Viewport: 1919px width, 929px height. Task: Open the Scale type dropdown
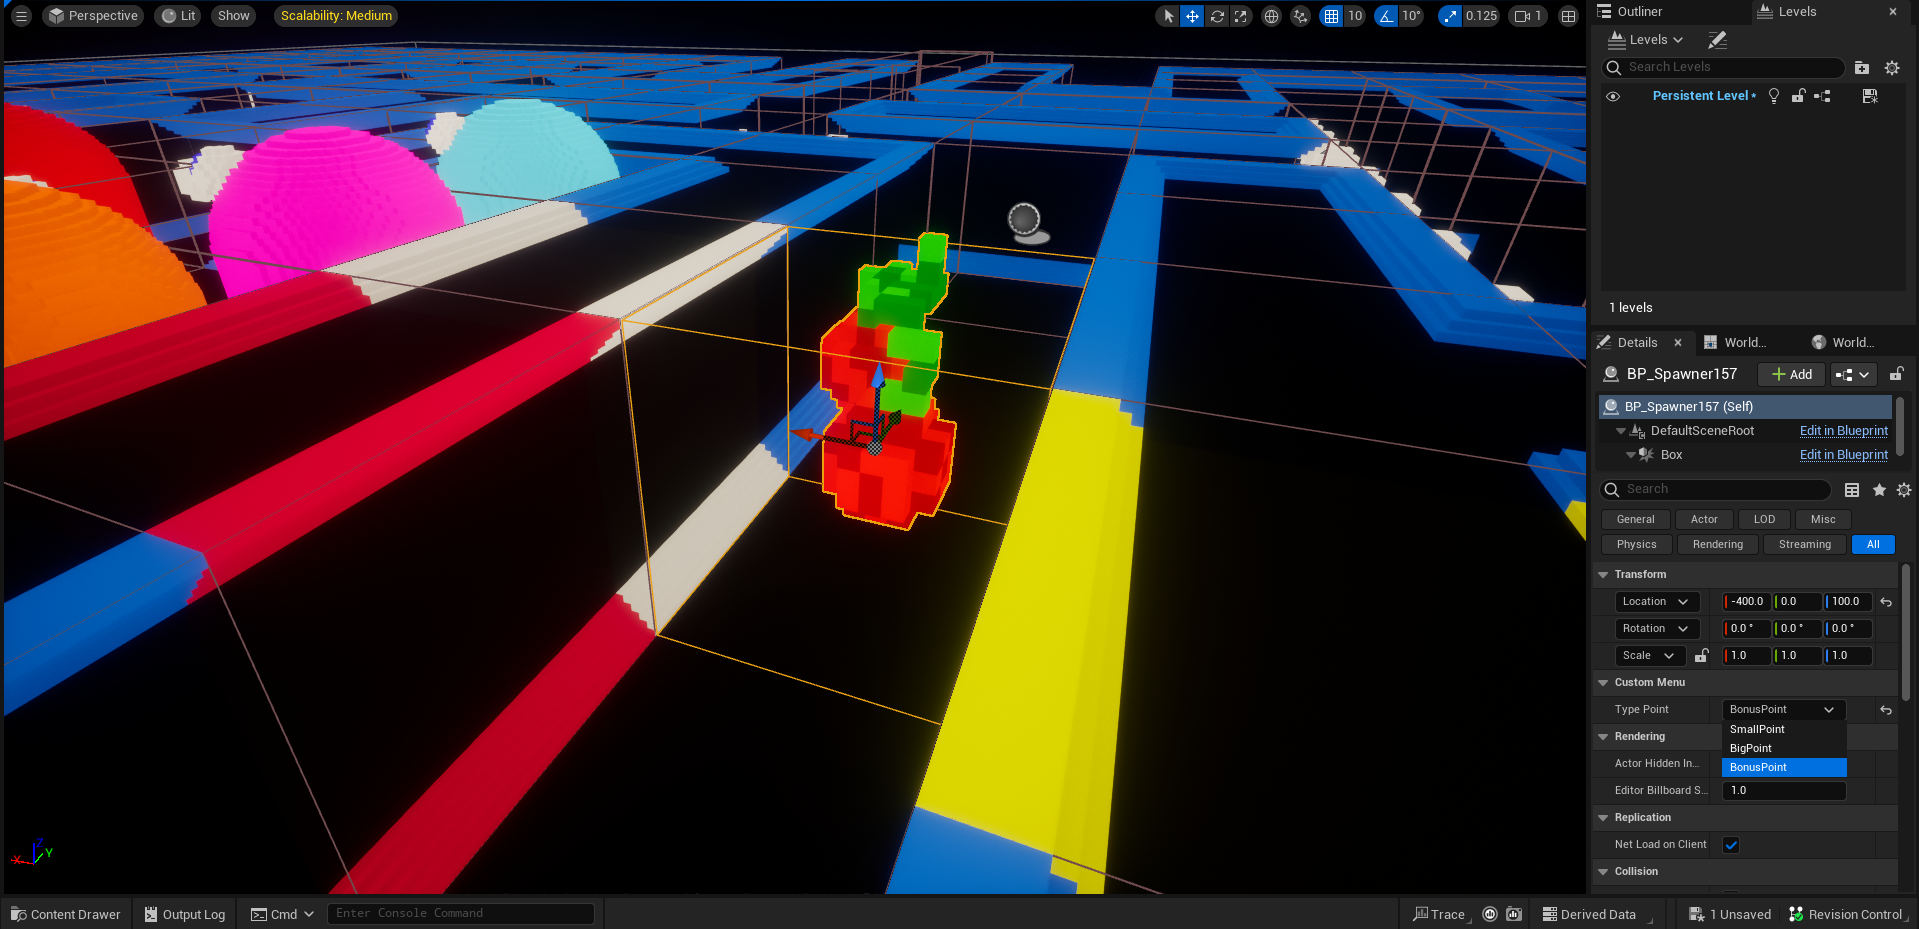point(1650,656)
